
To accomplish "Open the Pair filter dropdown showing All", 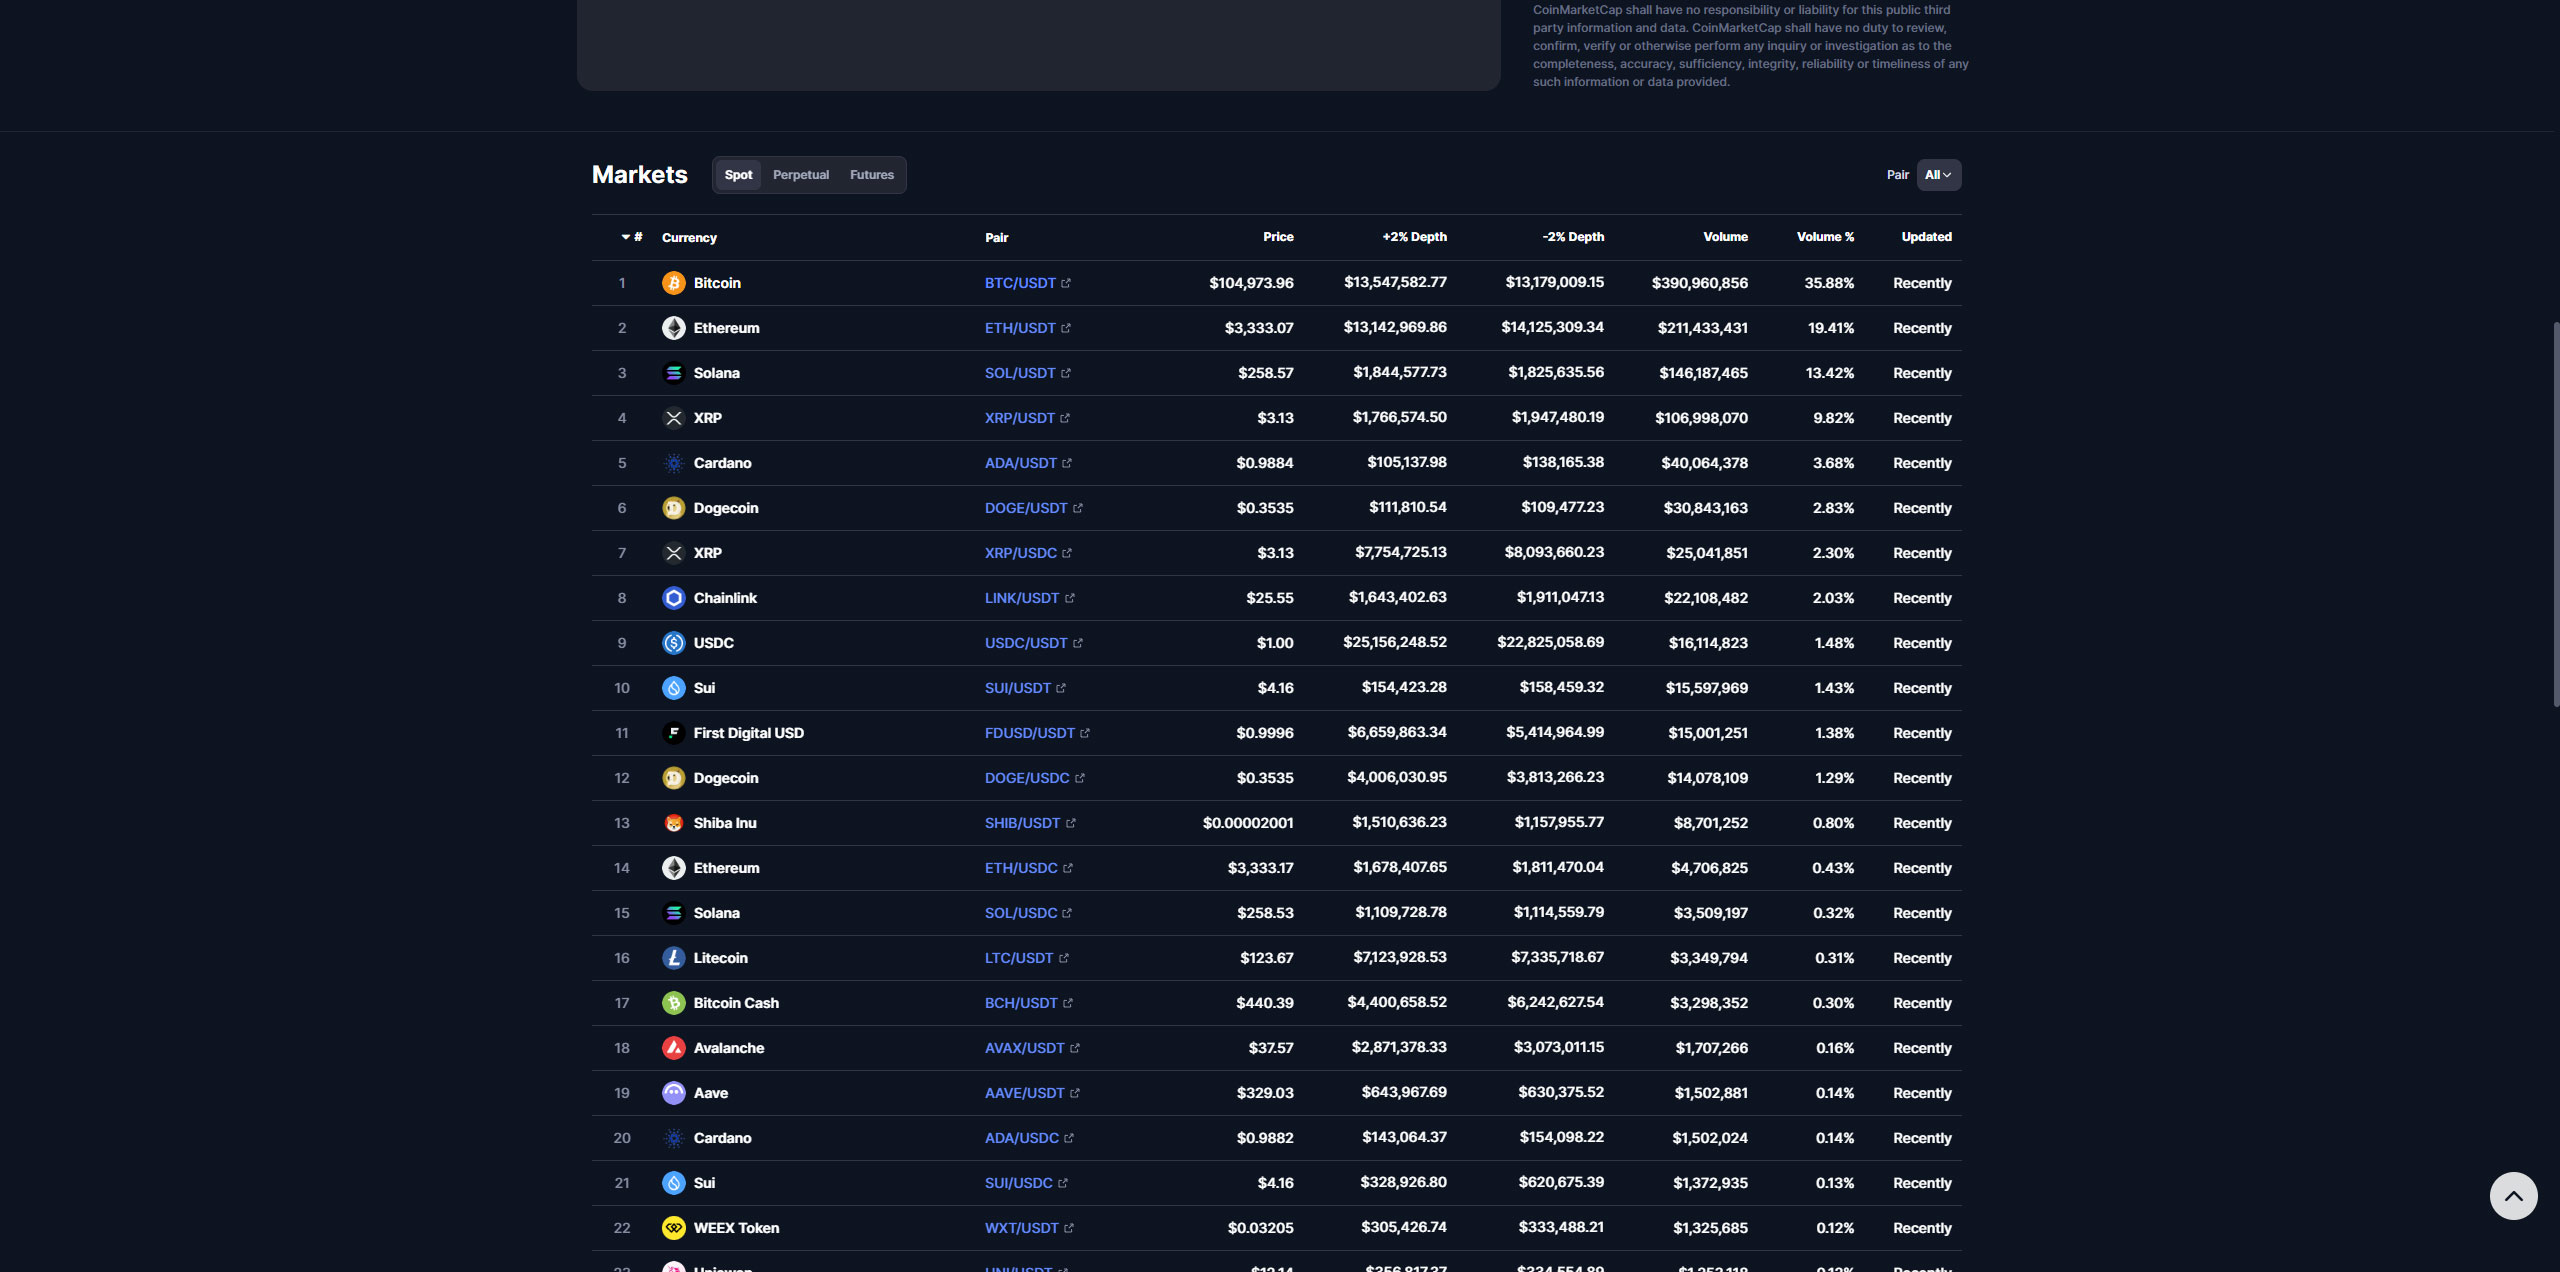I will point(1938,175).
